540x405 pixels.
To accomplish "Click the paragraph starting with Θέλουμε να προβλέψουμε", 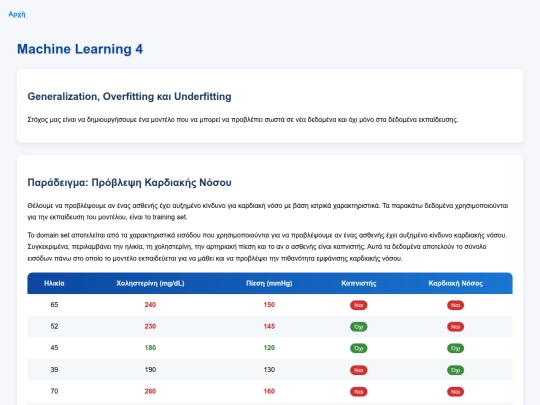I will (268, 211).
